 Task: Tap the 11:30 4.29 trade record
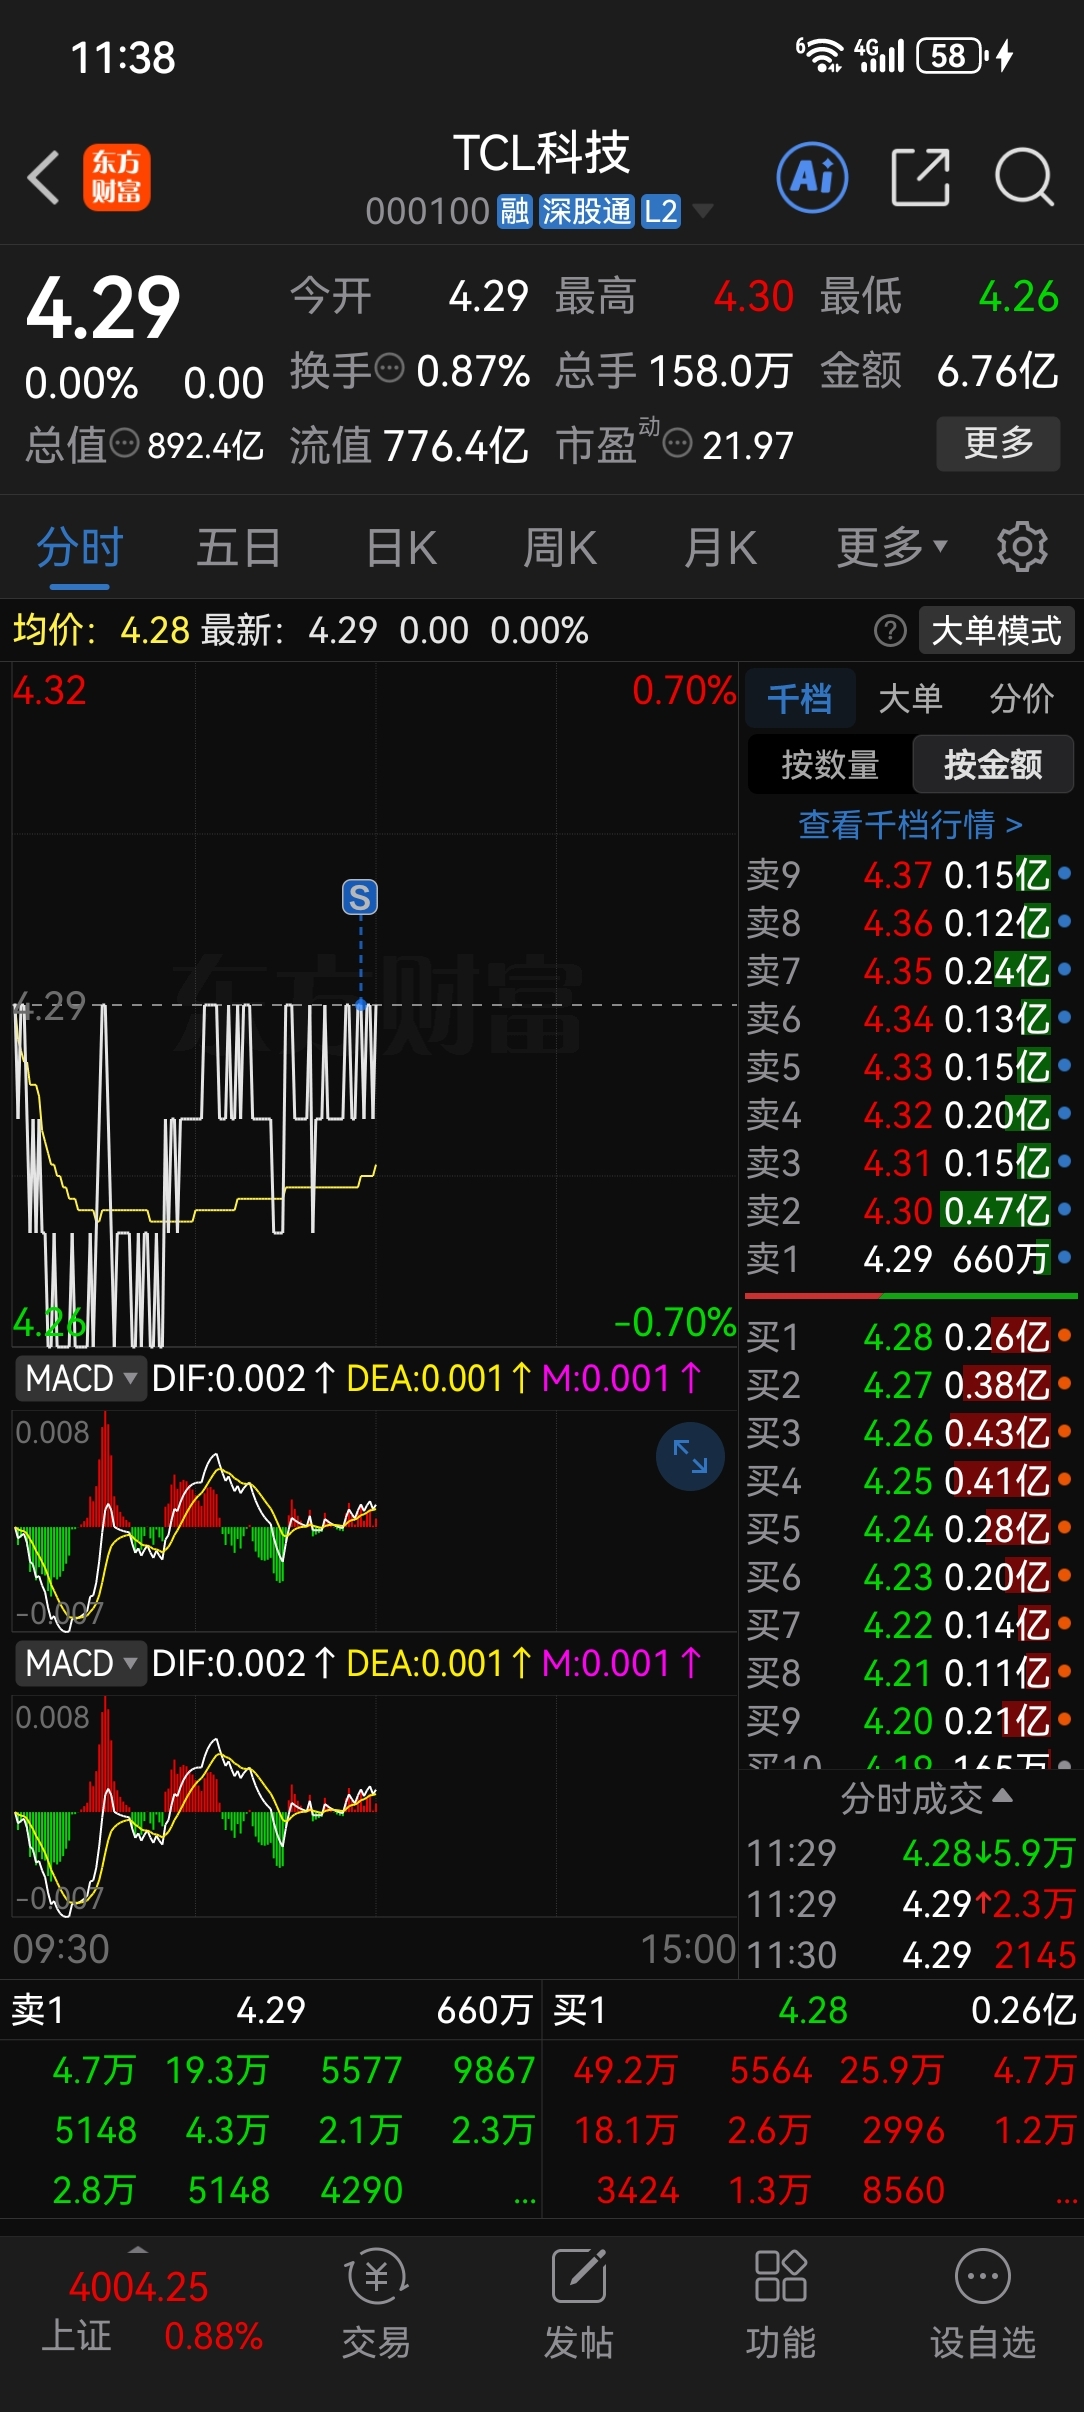[x=910, y=1954]
